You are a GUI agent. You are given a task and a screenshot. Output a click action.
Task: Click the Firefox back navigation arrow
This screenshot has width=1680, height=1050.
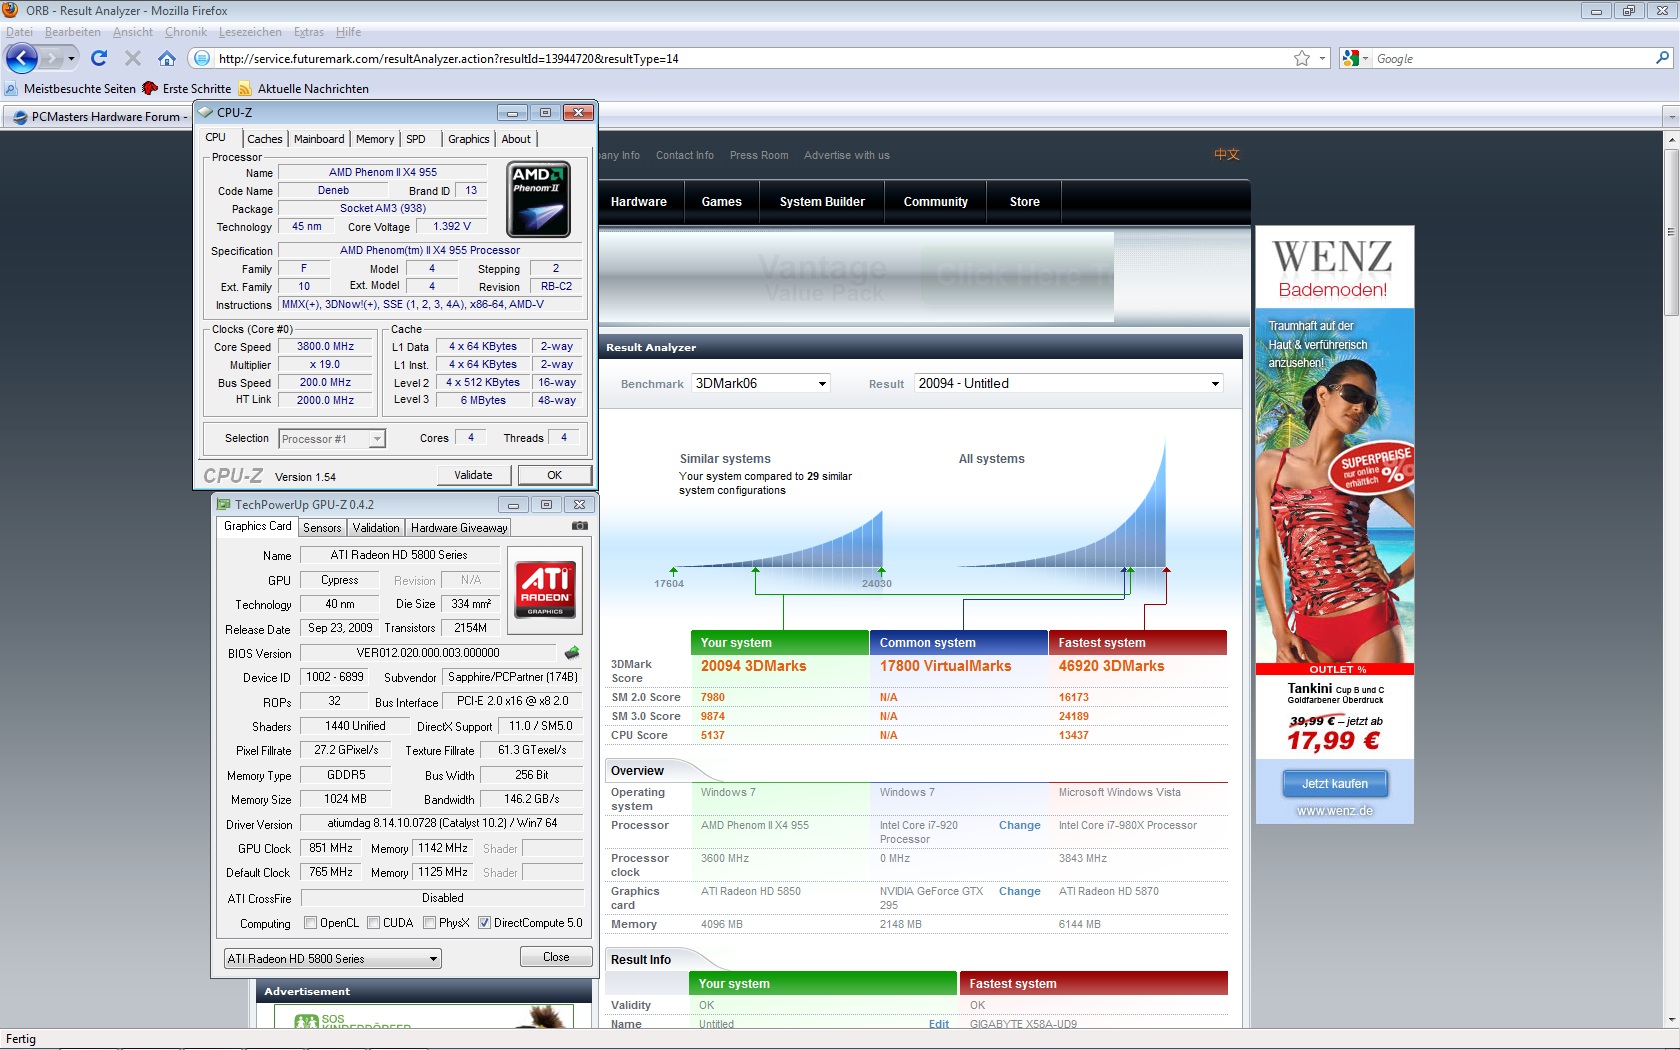pyautogui.click(x=22, y=58)
